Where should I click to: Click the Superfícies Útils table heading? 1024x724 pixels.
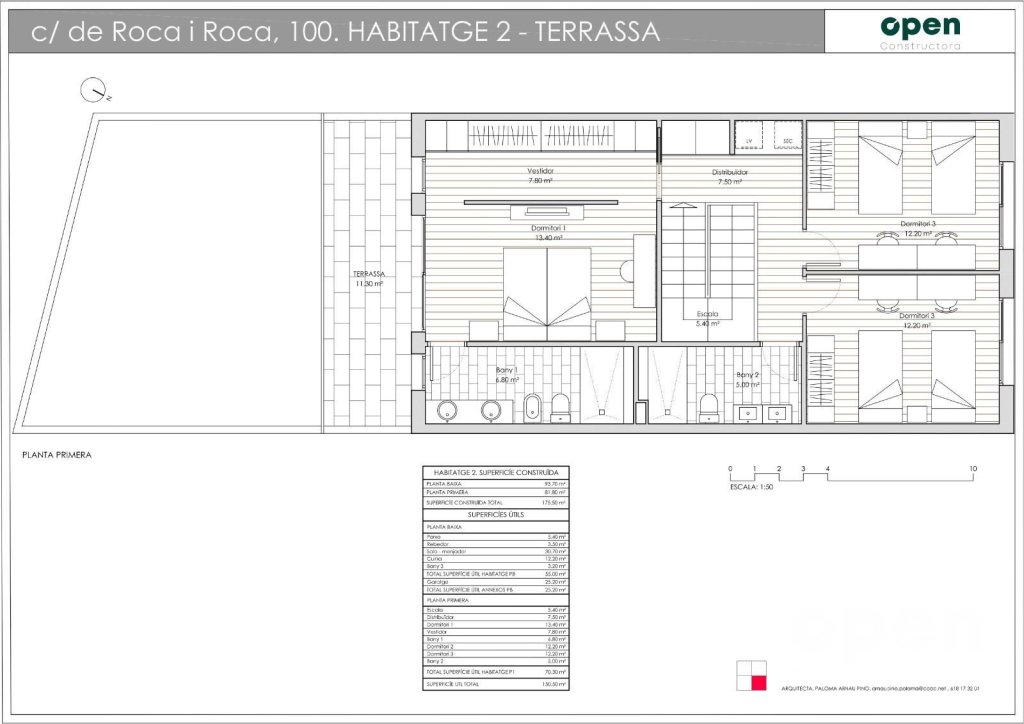point(496,514)
